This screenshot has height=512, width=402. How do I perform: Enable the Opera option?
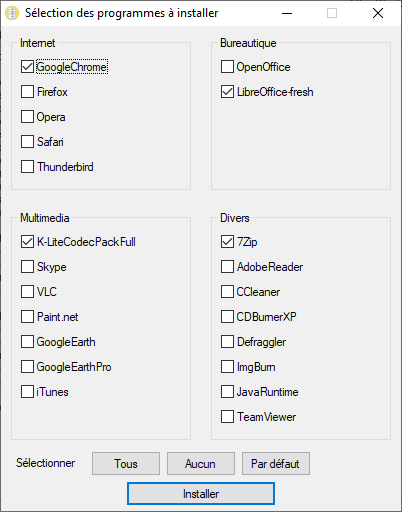coord(27,117)
